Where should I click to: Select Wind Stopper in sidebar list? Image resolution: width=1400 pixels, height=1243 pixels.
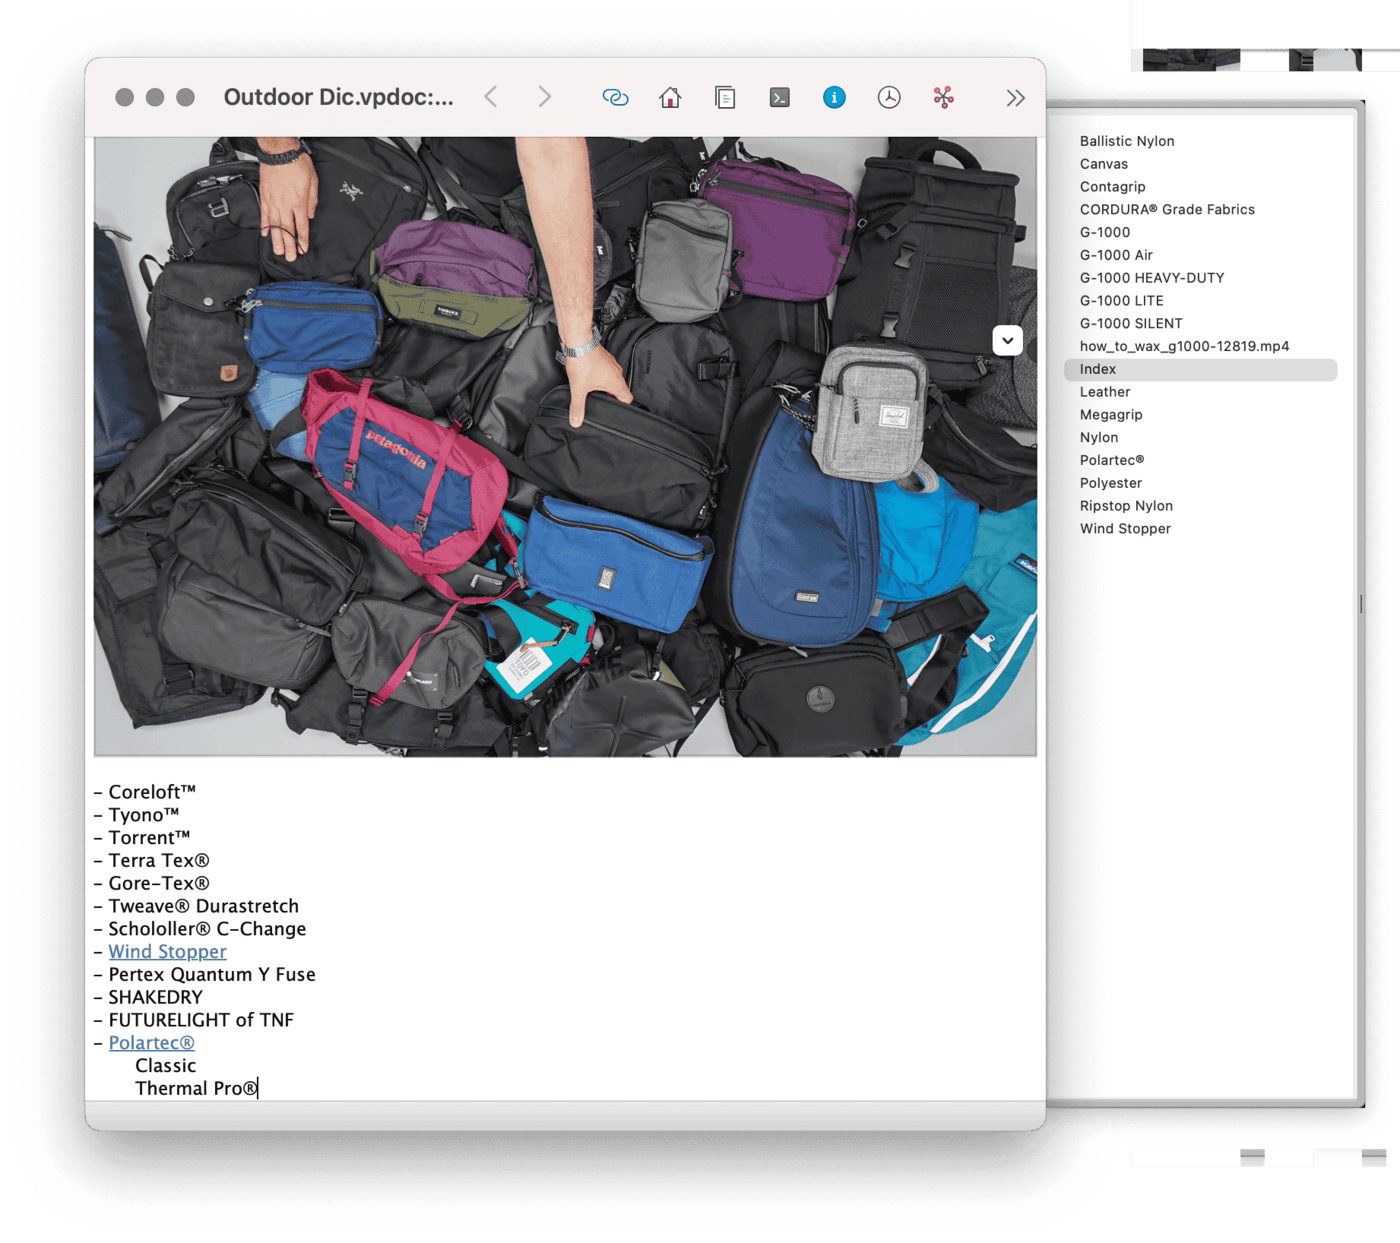1125,529
